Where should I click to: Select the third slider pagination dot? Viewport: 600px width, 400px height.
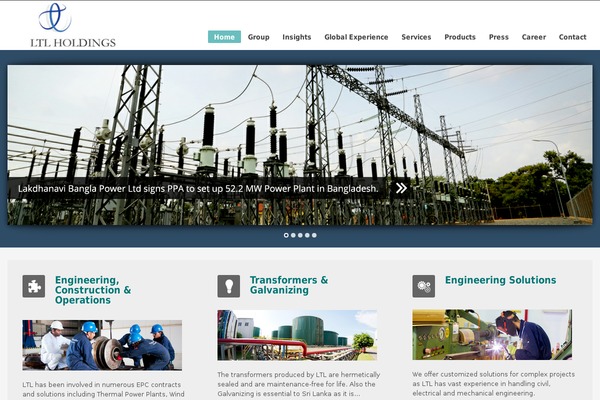(x=300, y=235)
